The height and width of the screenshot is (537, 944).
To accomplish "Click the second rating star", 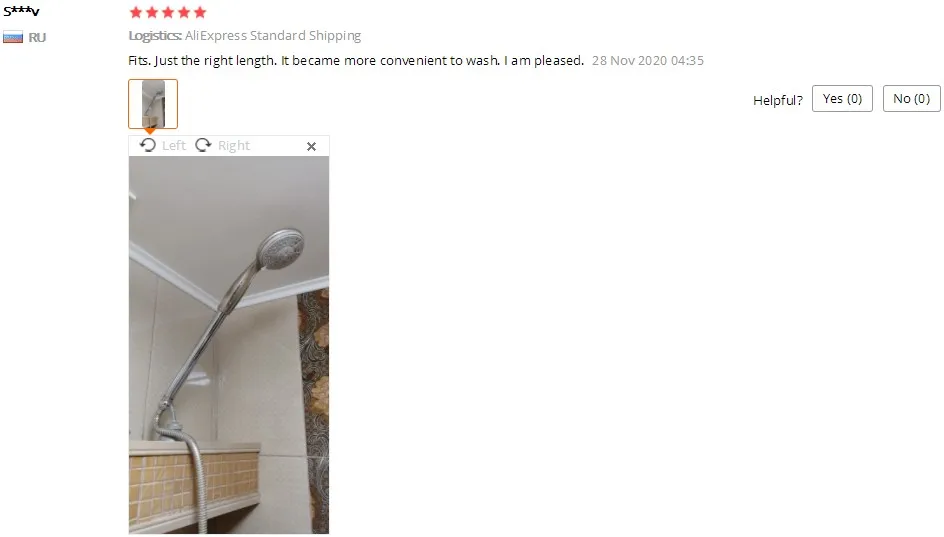I will click(x=152, y=12).
